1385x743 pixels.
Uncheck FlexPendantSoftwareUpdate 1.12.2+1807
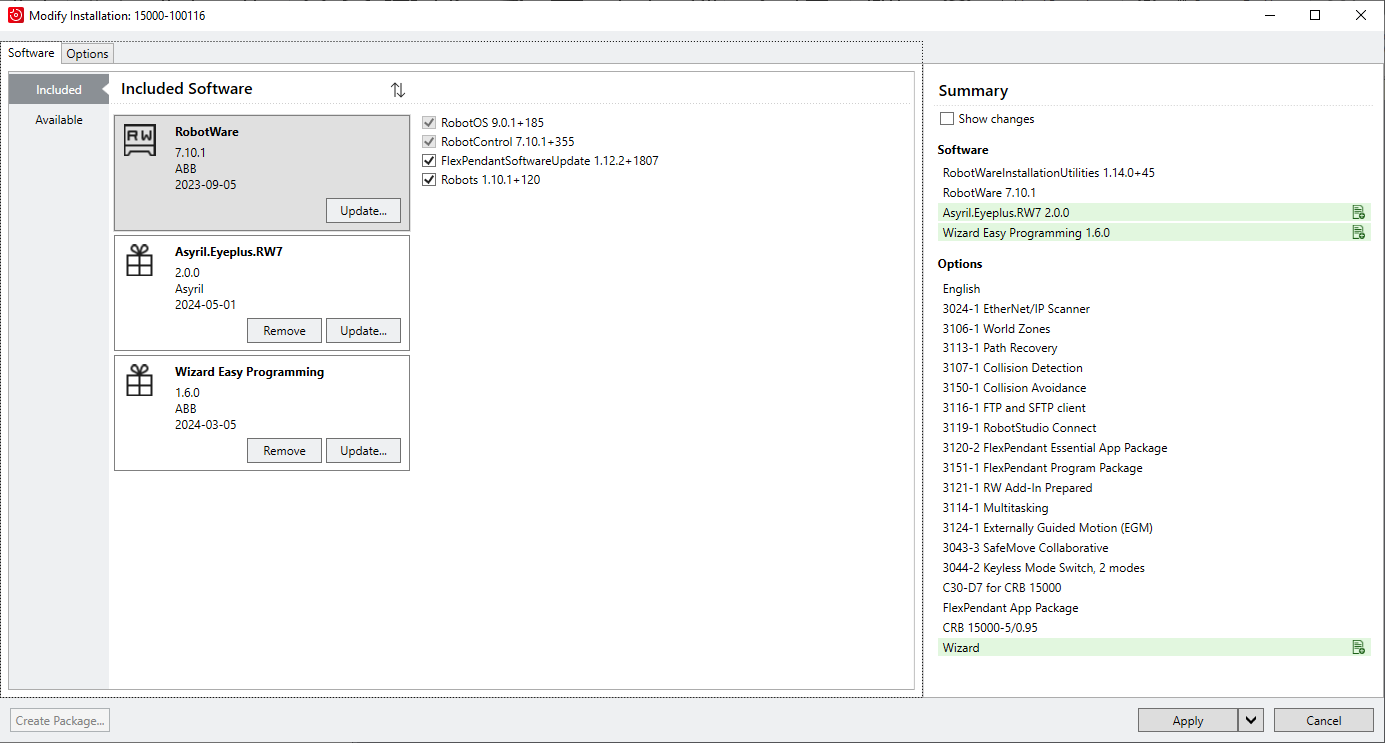[x=430, y=161]
